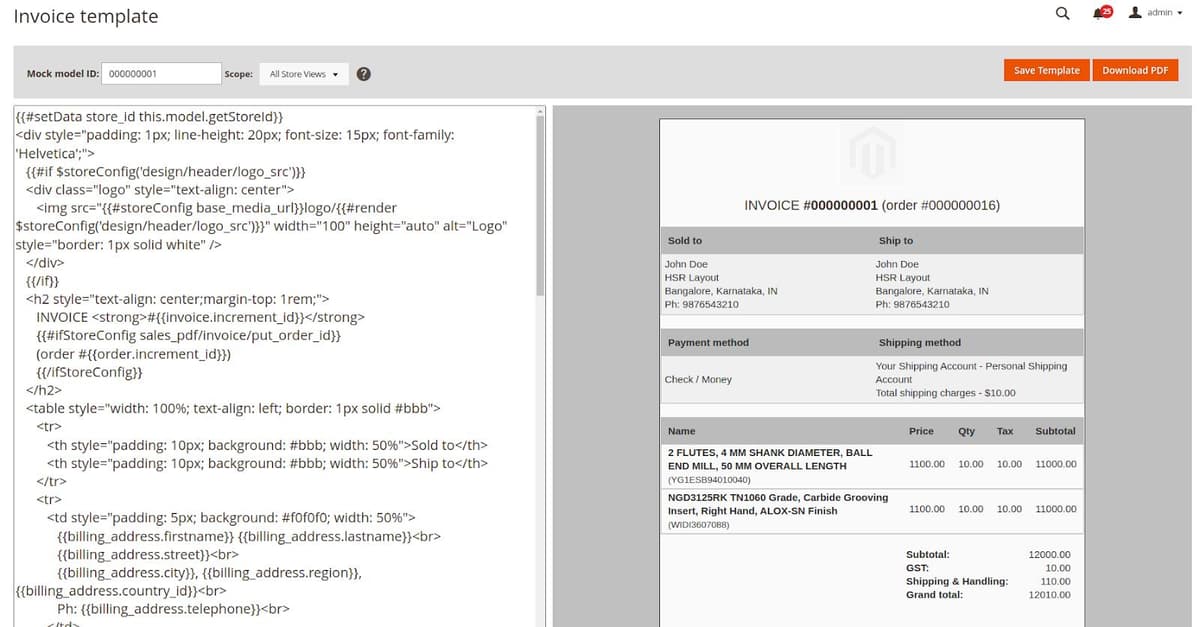The image size is (1200, 627).
Task: Click the Payment method header in preview
Action: 708,343
